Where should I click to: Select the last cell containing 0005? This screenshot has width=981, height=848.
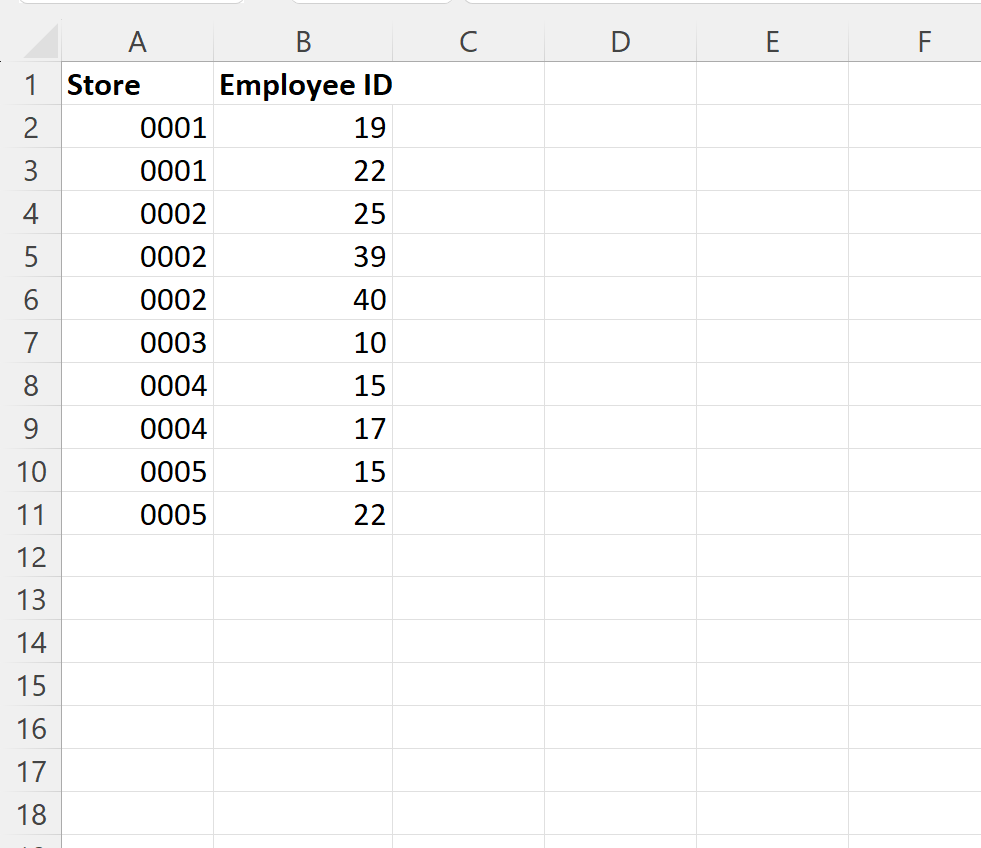pos(138,514)
